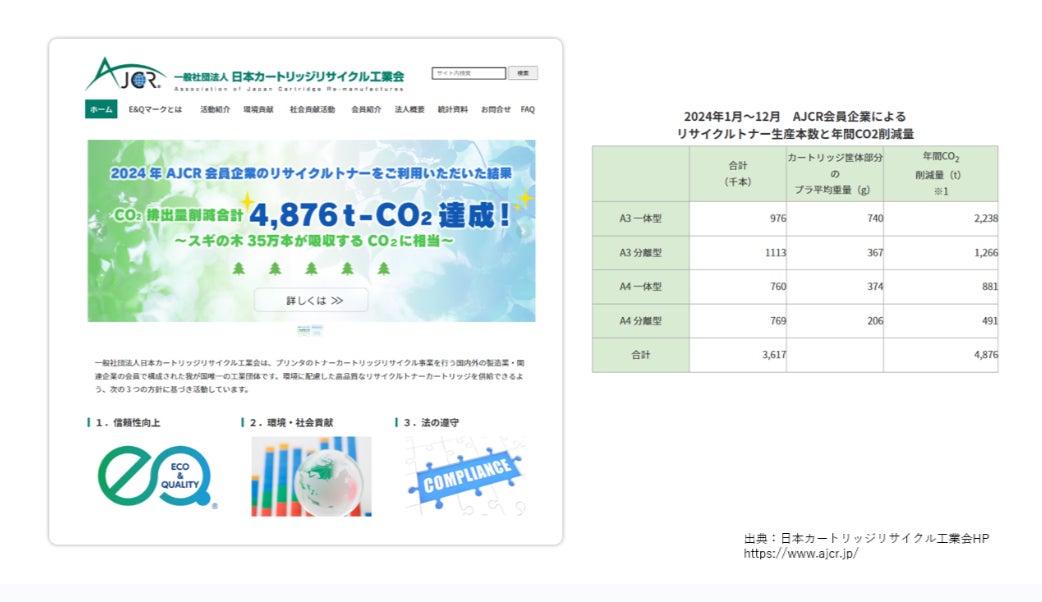Click total CO2 cell 4,876

click(x=986, y=355)
